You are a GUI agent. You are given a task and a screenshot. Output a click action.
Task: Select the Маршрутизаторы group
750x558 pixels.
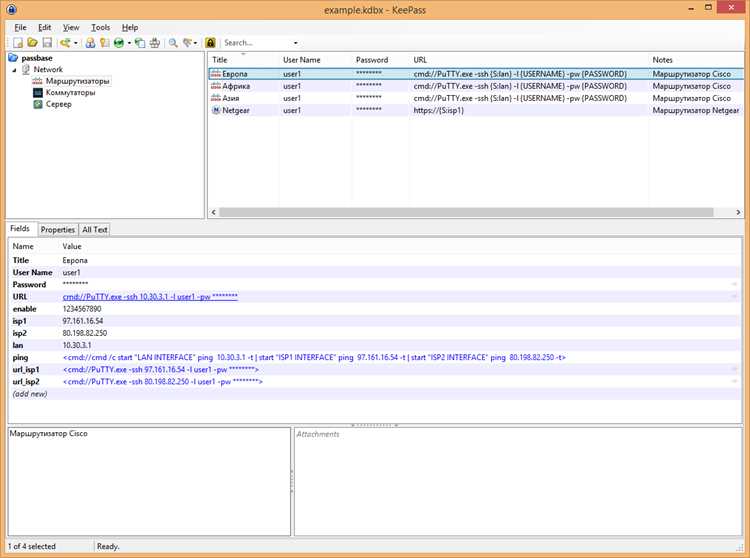[x=77, y=81]
